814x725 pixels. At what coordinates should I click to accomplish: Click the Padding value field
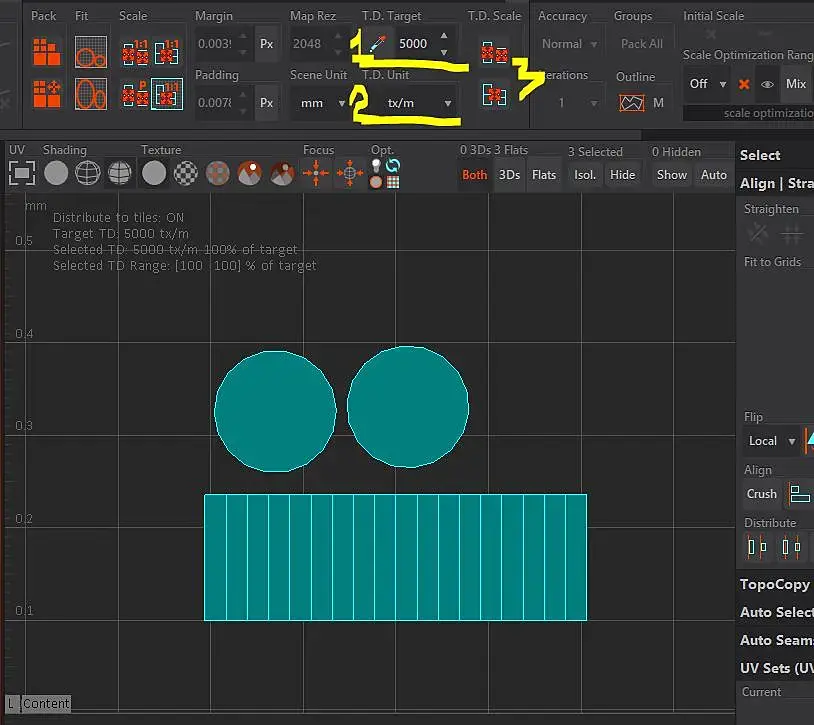[x=216, y=103]
